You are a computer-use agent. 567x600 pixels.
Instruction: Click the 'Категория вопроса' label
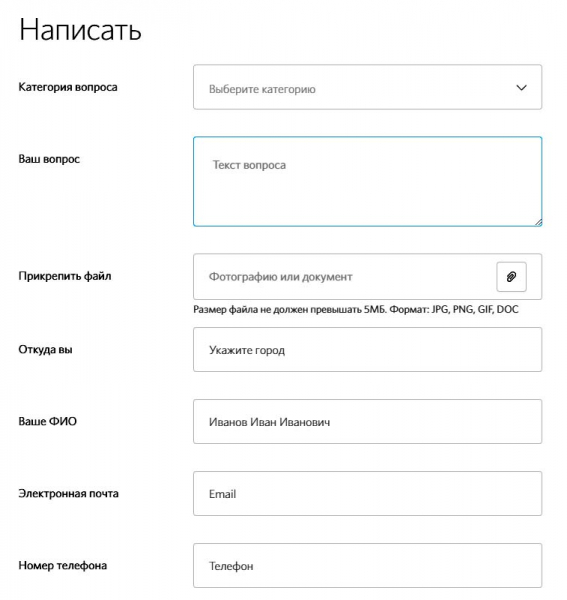click(68, 87)
